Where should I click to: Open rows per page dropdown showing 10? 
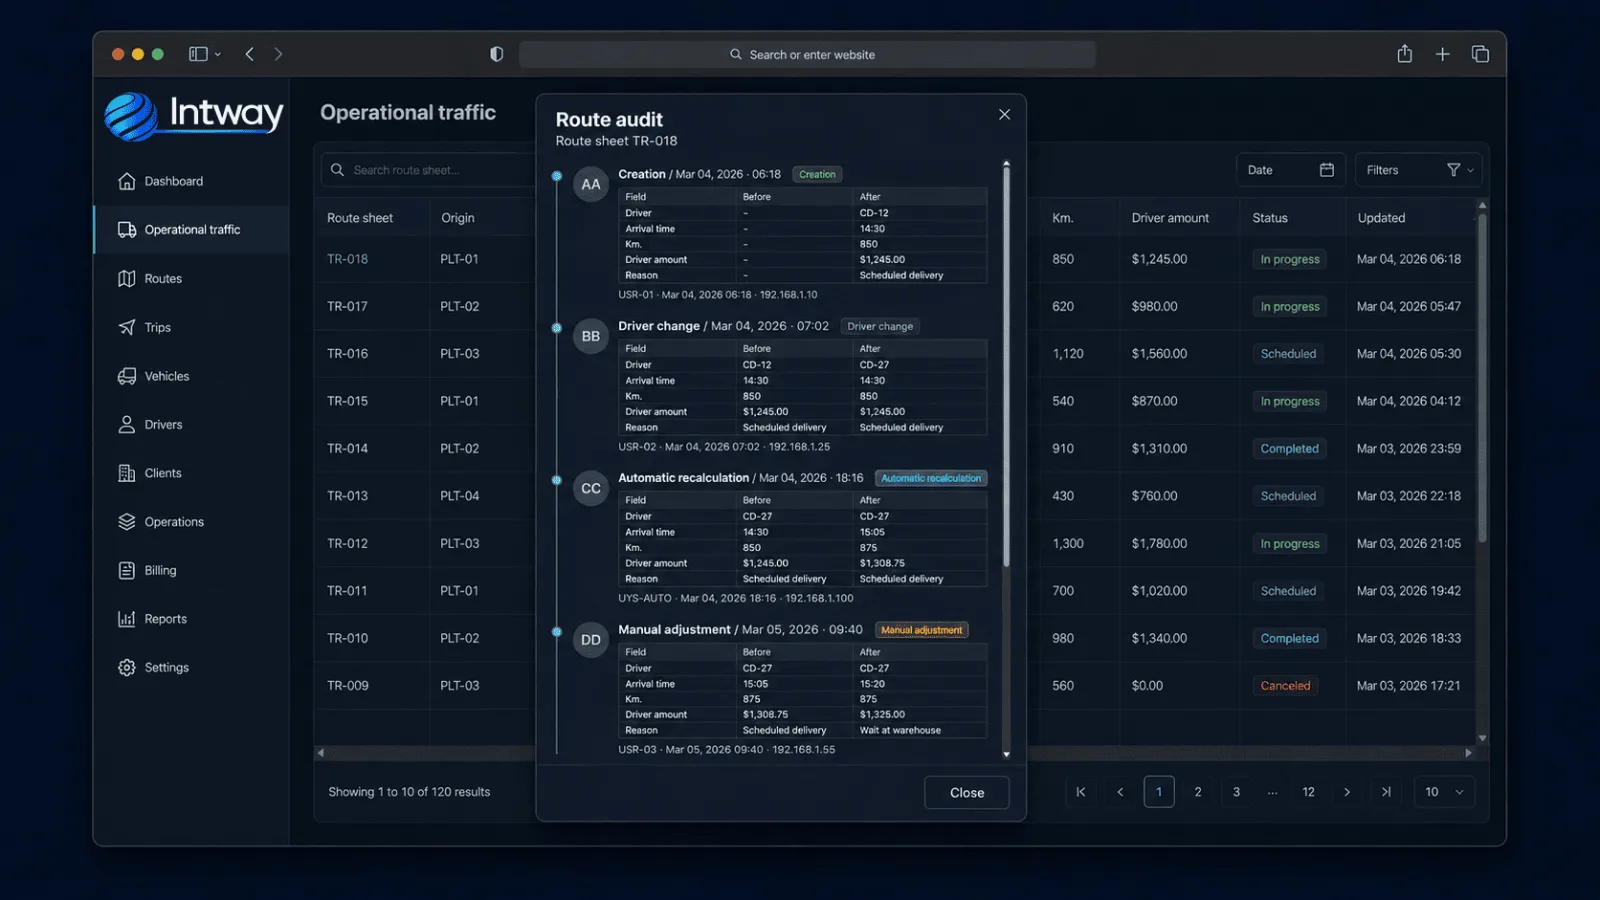pyautogui.click(x=1444, y=792)
